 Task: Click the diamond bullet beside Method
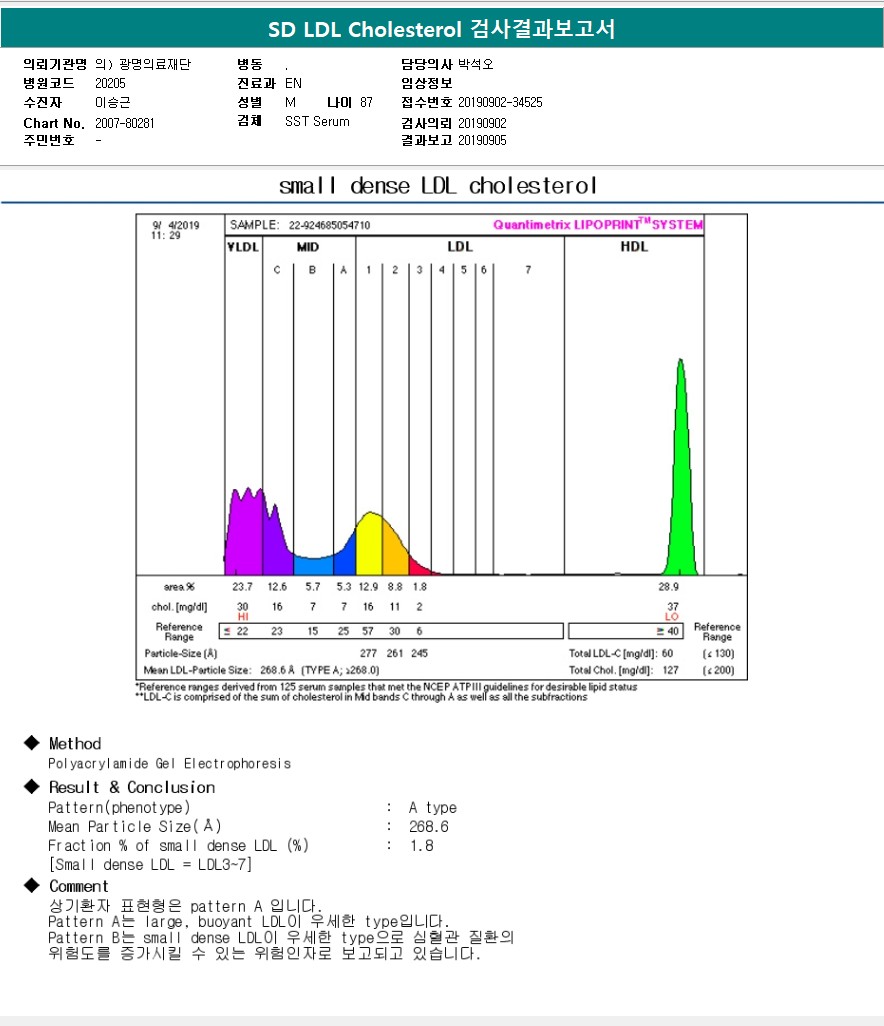point(30,743)
